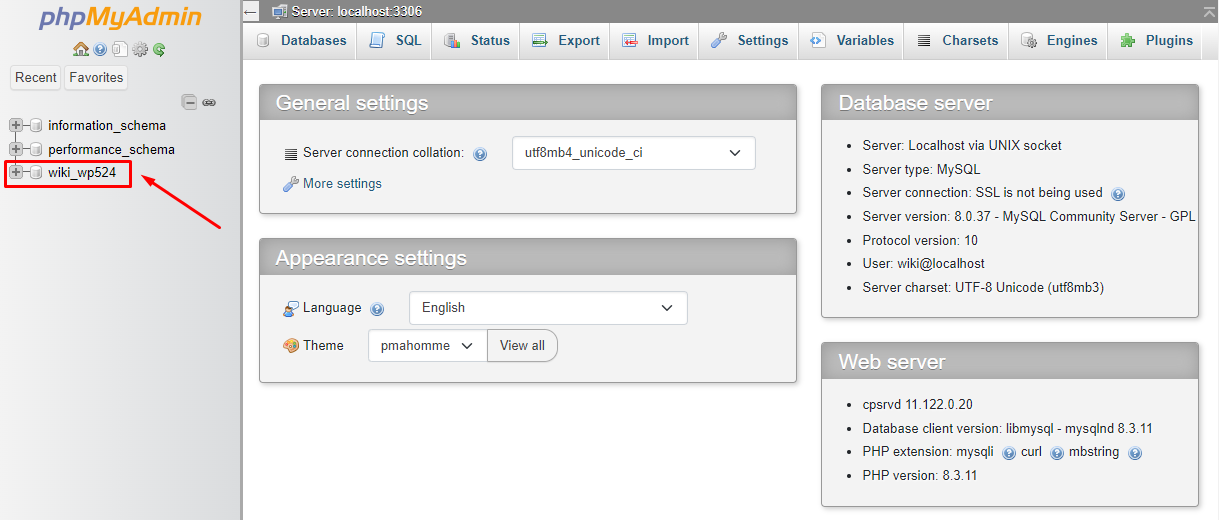Click server connection collation list icon

291,154
